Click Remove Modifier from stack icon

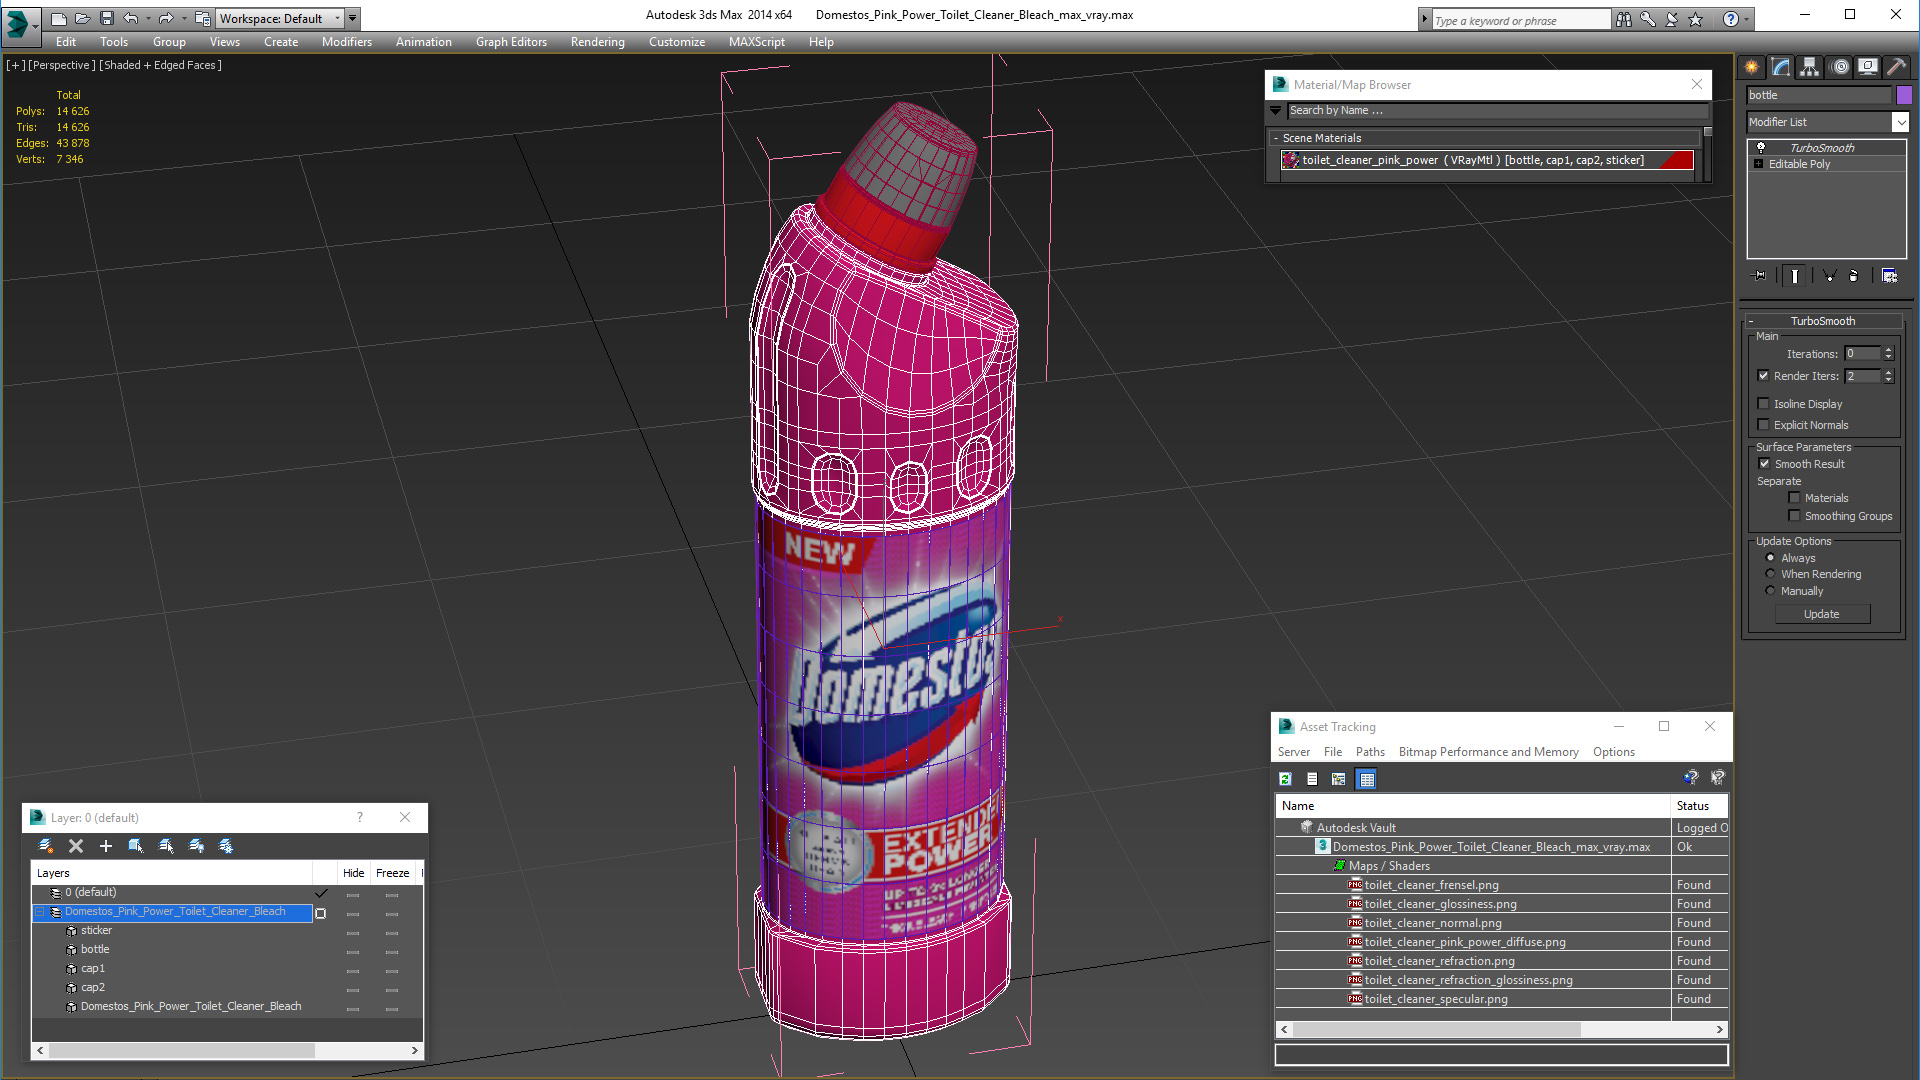[x=1854, y=276]
